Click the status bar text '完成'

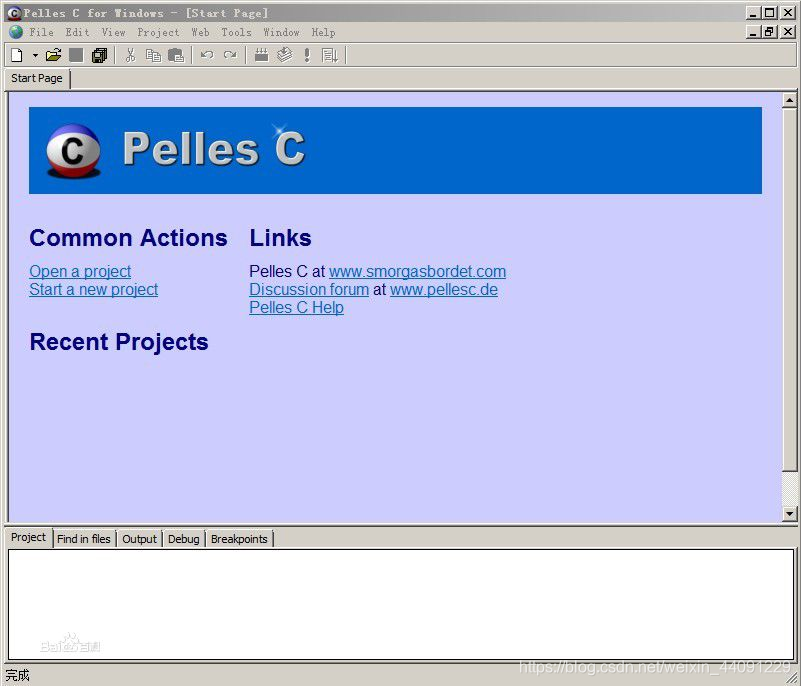point(17,675)
